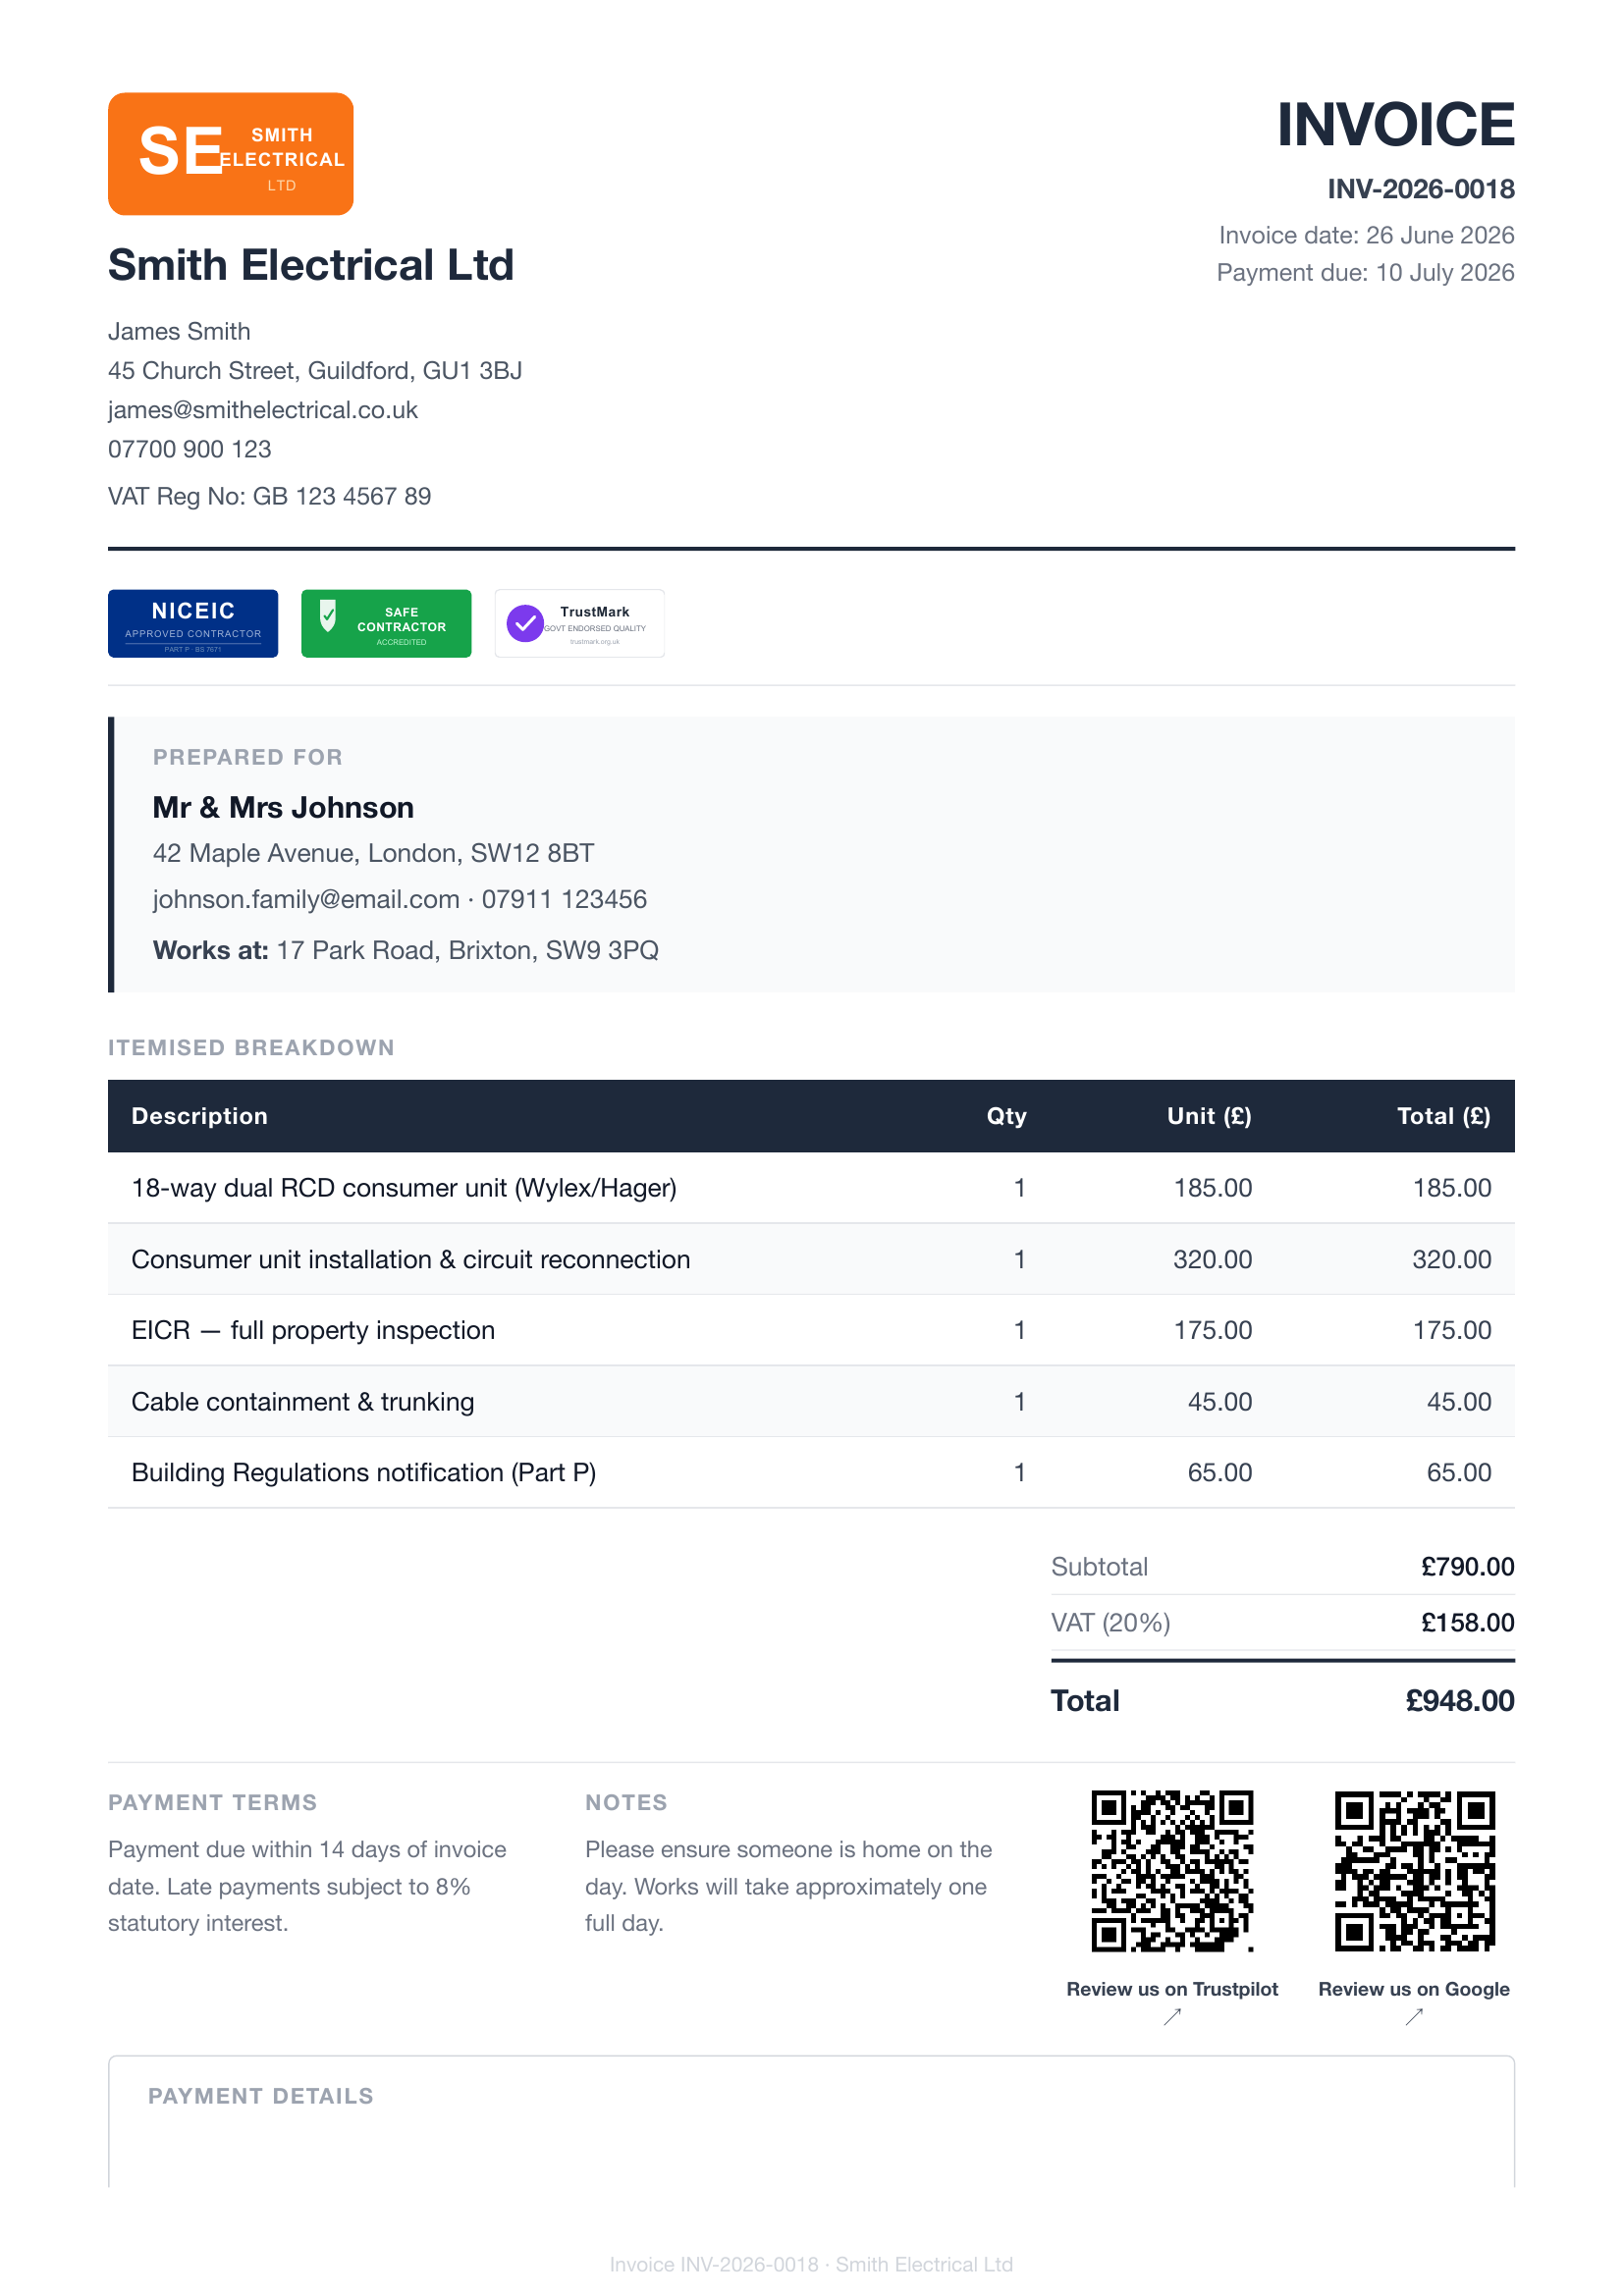
Task: Click the Google review QR code
Action: tap(1414, 1870)
